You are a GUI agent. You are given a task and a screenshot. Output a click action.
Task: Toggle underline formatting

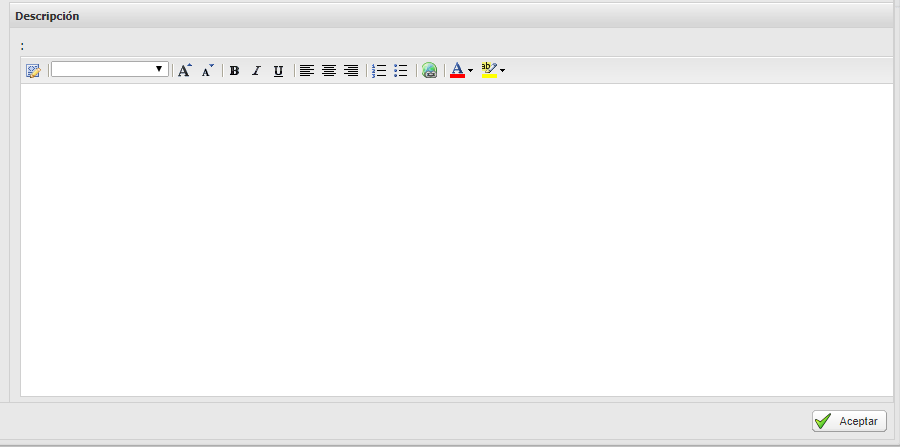pos(278,71)
